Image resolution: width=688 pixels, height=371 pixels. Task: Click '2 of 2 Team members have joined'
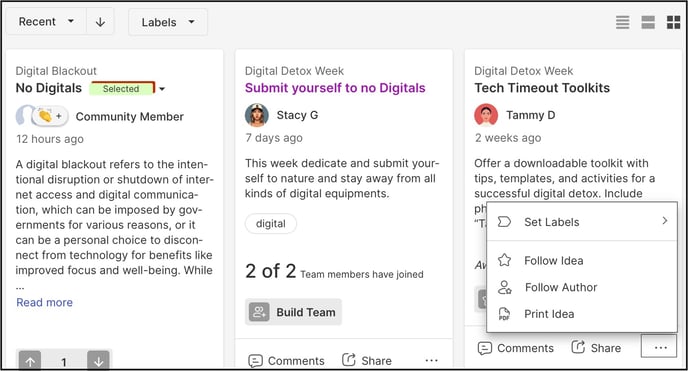click(x=334, y=272)
